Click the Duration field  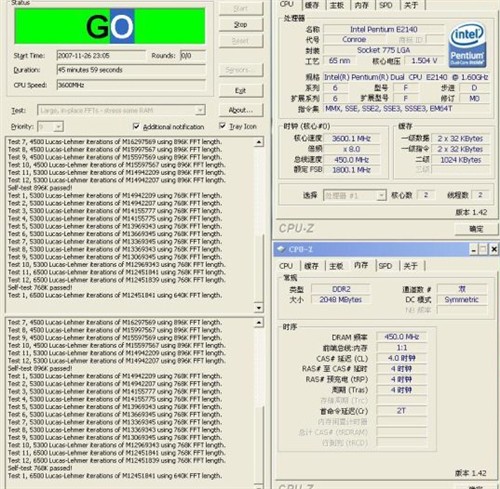pyautogui.click(x=131, y=70)
